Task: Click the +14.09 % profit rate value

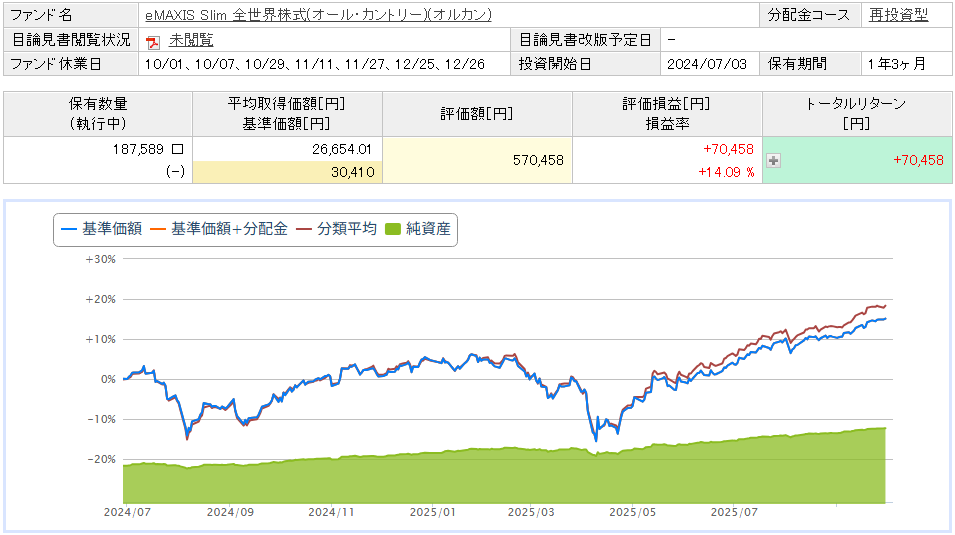Action: [724, 171]
